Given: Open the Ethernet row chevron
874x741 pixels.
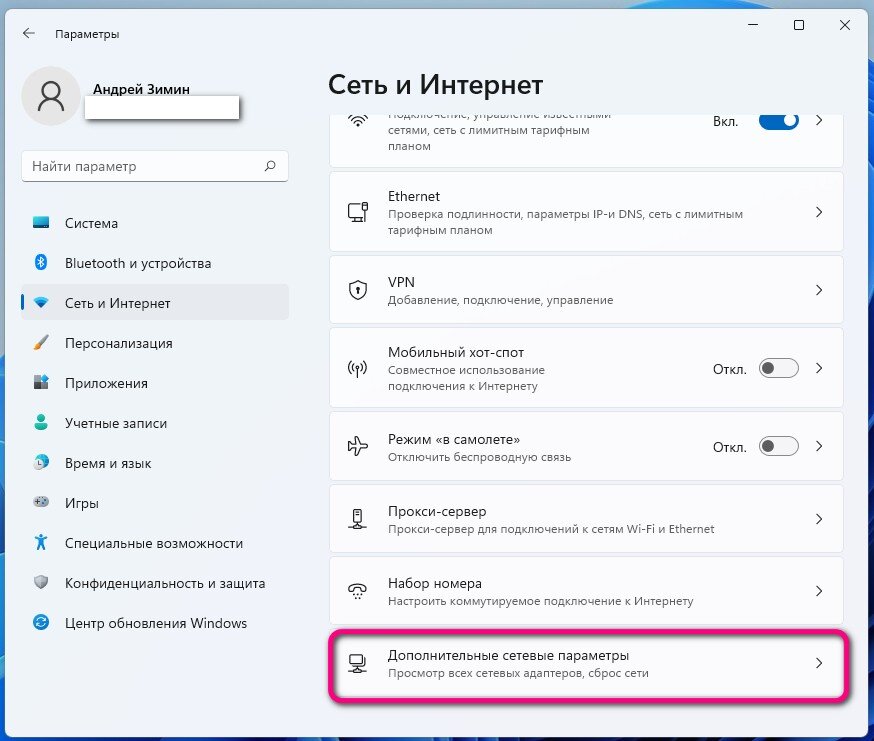Looking at the screenshot, I should tap(819, 212).
